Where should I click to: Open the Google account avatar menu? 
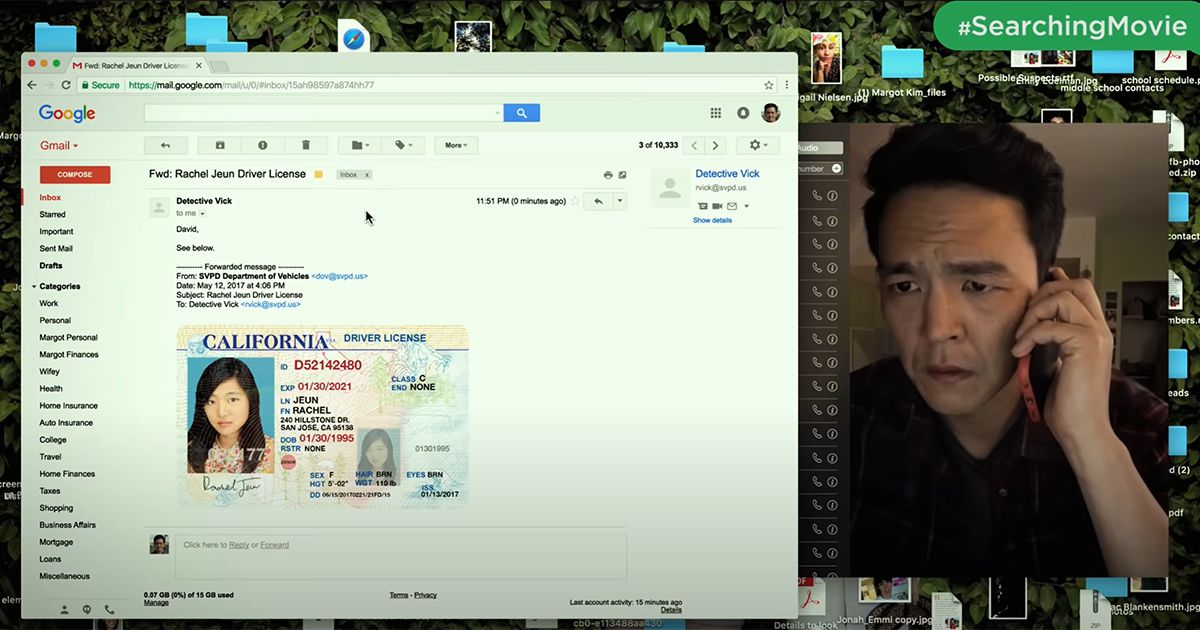771,113
